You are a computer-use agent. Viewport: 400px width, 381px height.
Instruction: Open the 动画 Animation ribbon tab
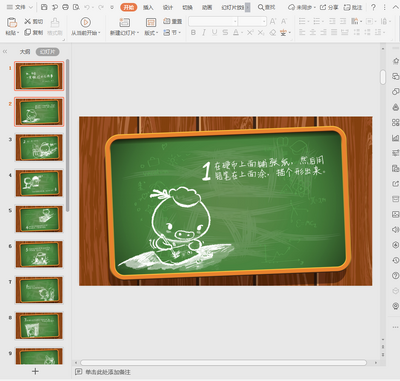(207, 7)
